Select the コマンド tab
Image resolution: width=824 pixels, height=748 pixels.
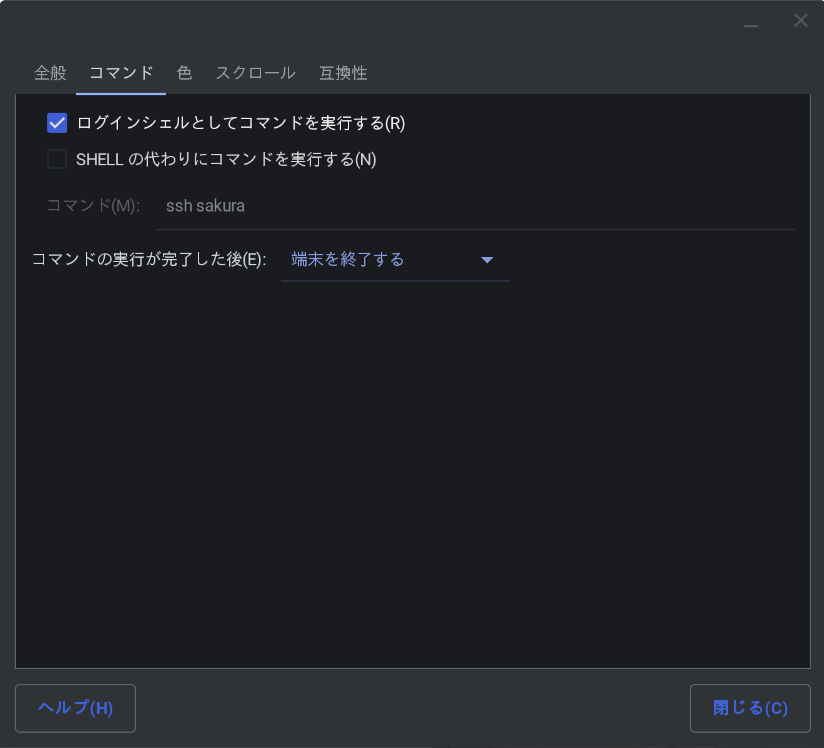click(121, 73)
